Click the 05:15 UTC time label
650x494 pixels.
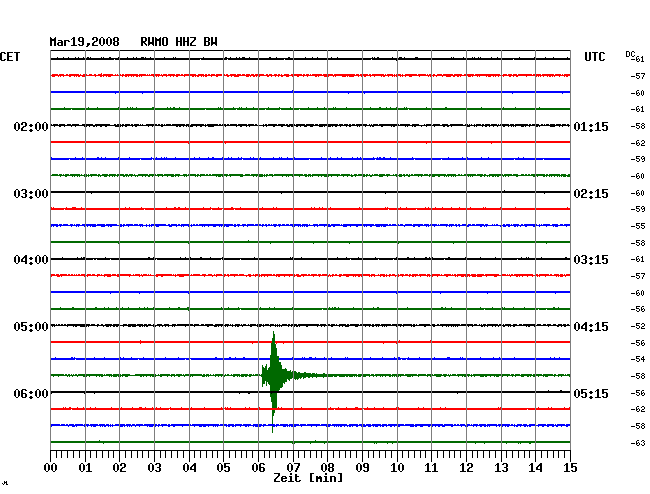tap(591, 393)
